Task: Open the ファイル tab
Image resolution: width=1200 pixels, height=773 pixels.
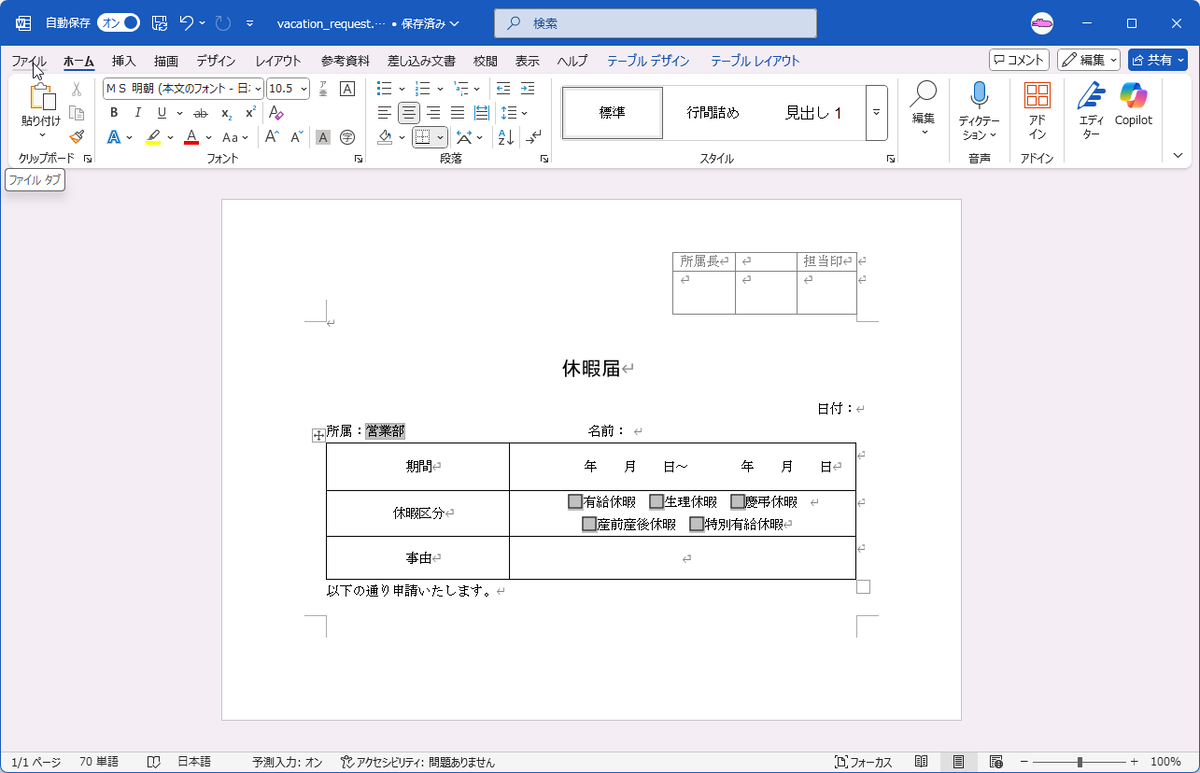Action: (29, 61)
